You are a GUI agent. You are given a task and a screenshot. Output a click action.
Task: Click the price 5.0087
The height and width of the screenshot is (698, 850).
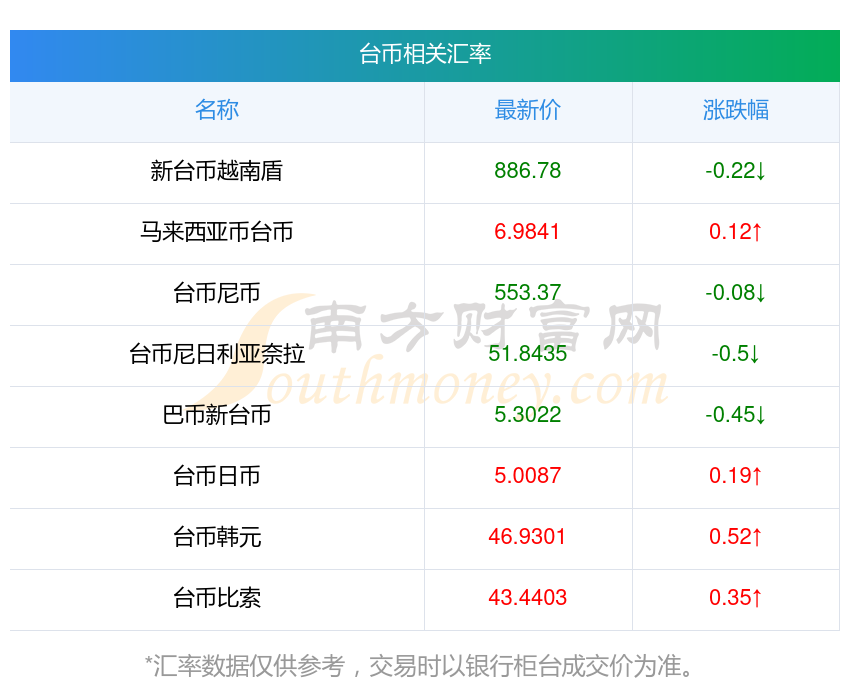click(x=527, y=476)
